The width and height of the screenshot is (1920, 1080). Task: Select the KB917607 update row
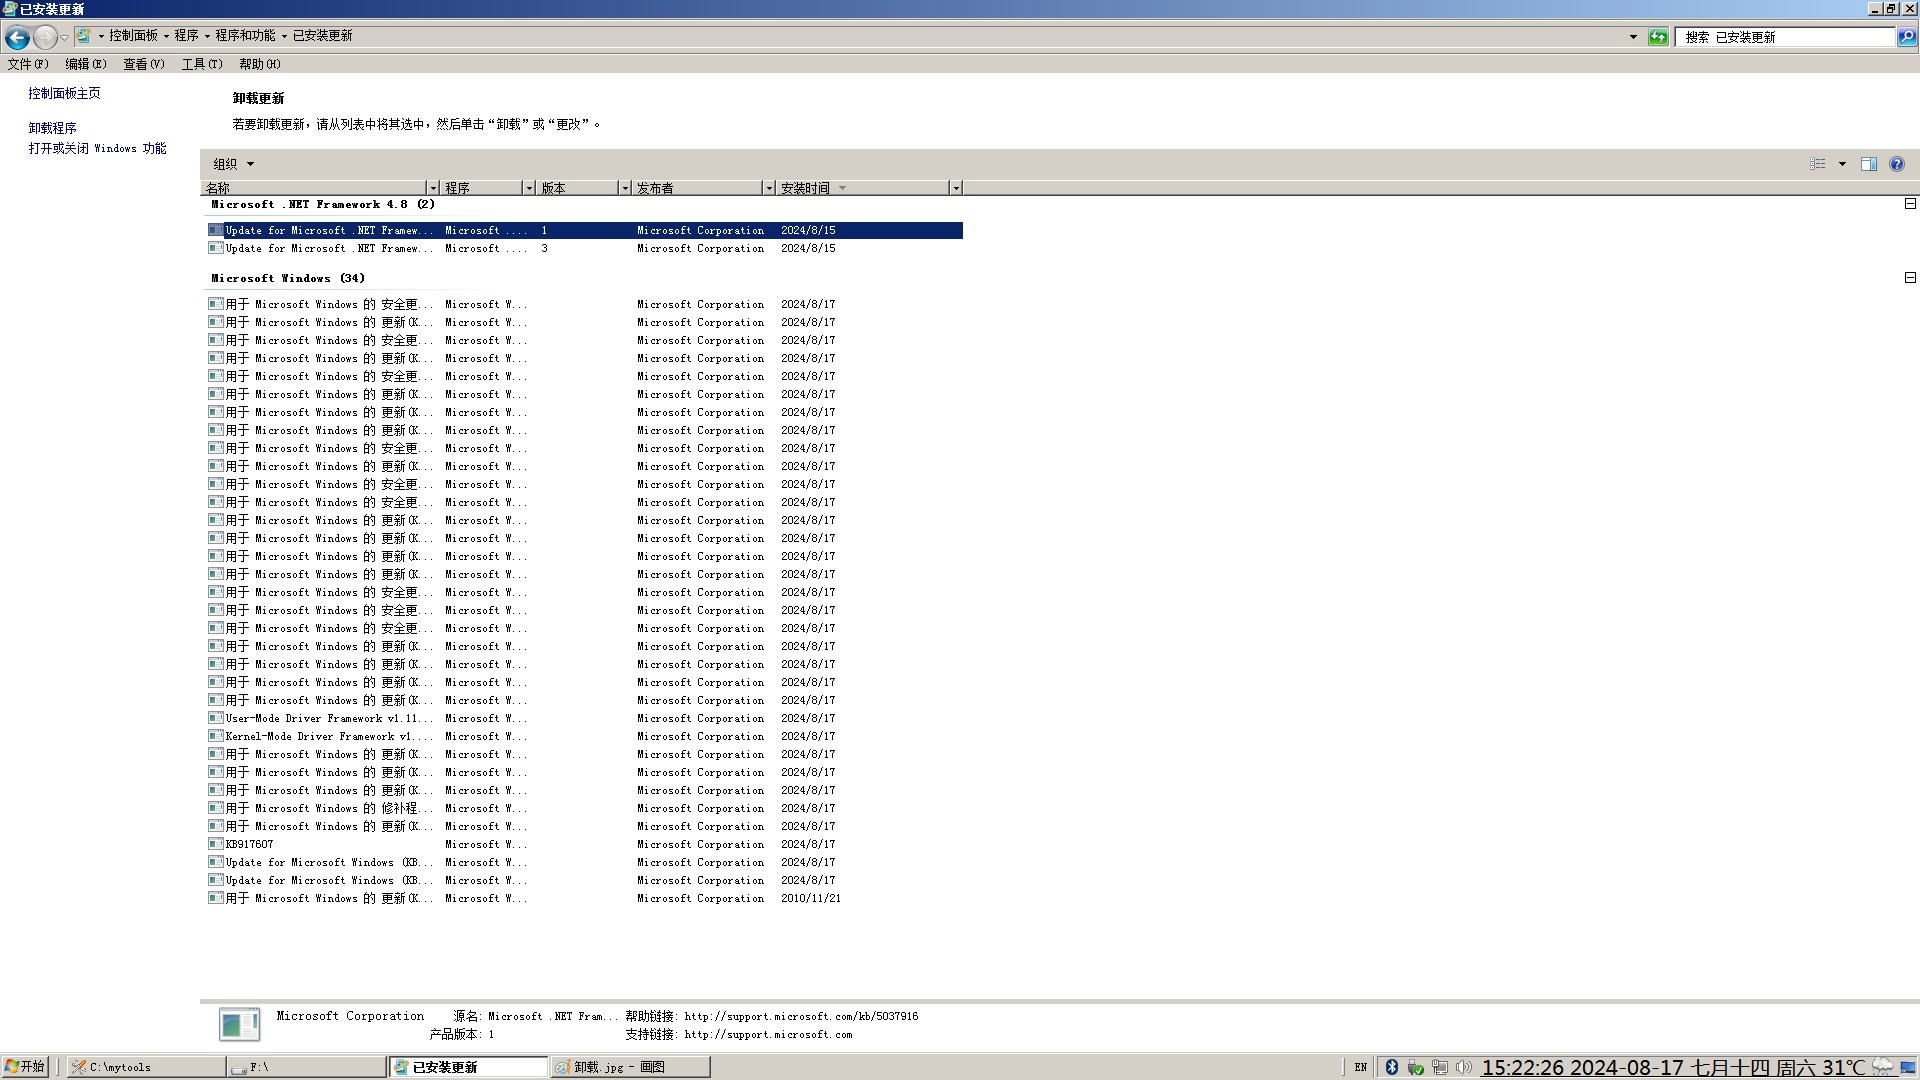585,844
